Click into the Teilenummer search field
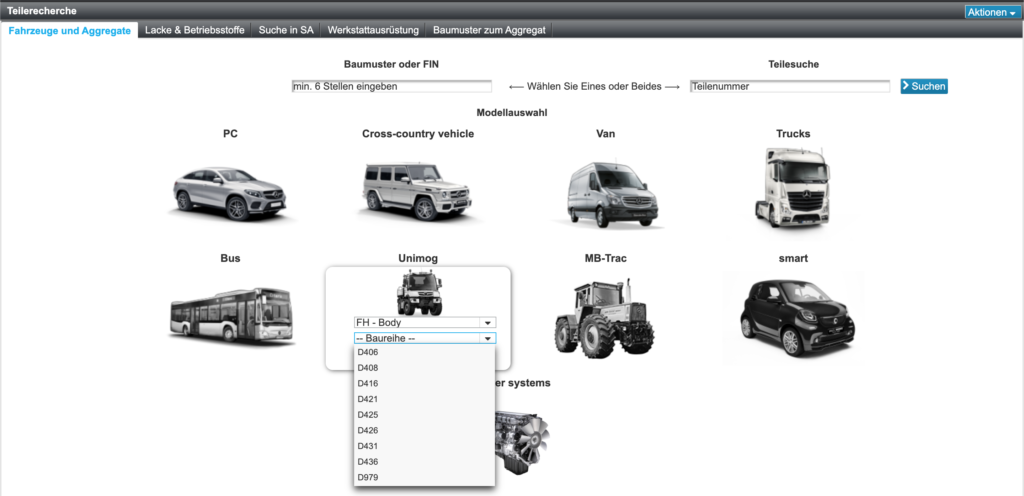The height and width of the screenshot is (496, 1024). click(789, 87)
